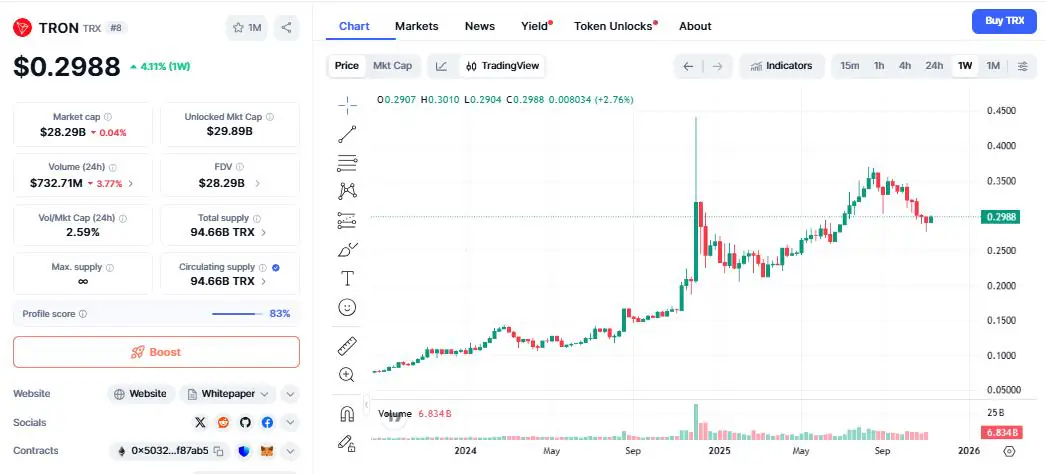The width and height of the screenshot is (1046, 474).
Task: Toggle watchlist star for TRON
Action: point(246,27)
